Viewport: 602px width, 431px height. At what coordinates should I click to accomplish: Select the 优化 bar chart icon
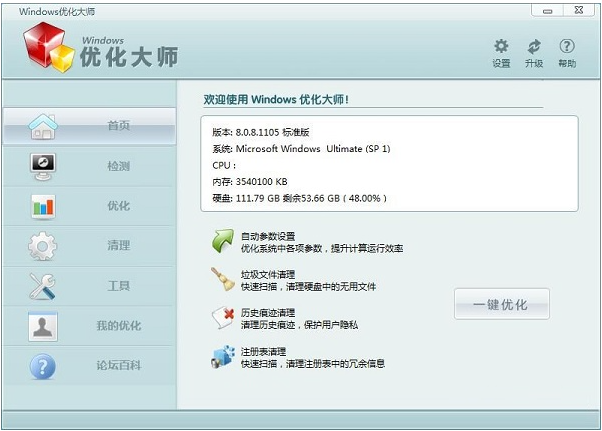click(x=43, y=206)
